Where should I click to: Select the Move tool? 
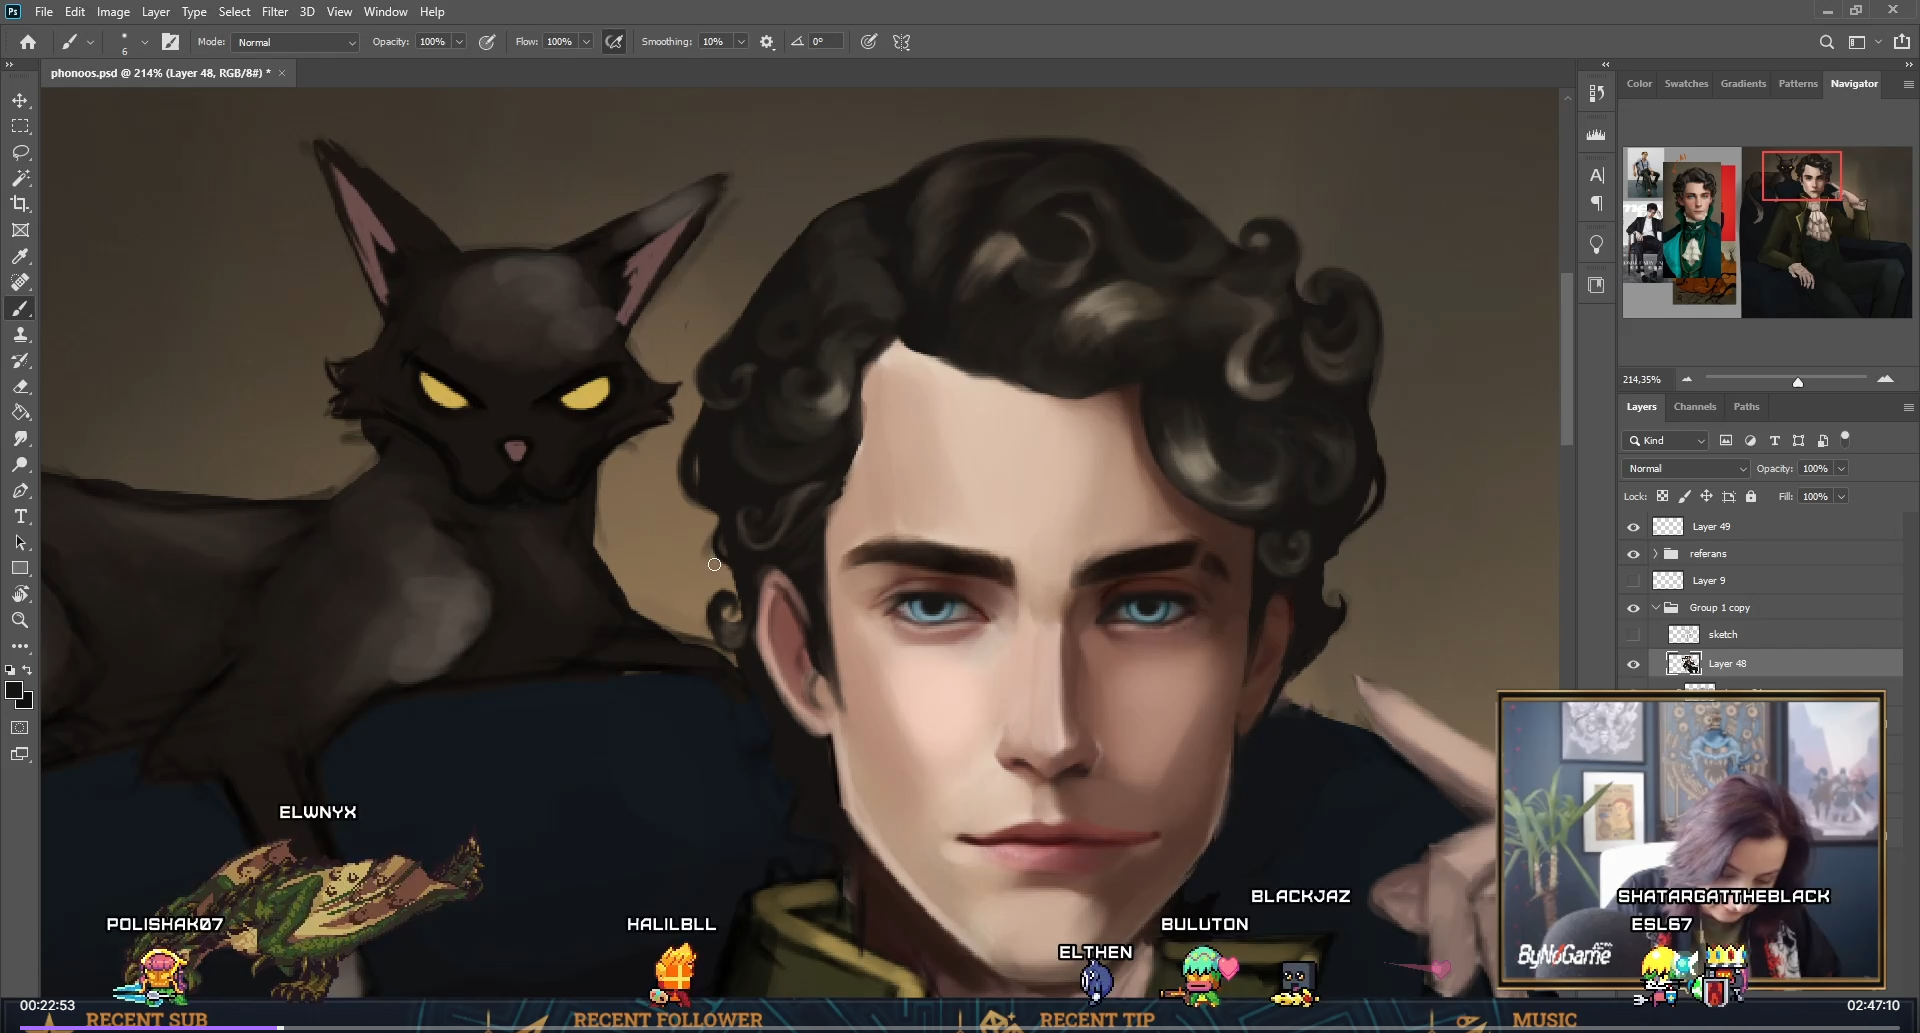coord(20,101)
